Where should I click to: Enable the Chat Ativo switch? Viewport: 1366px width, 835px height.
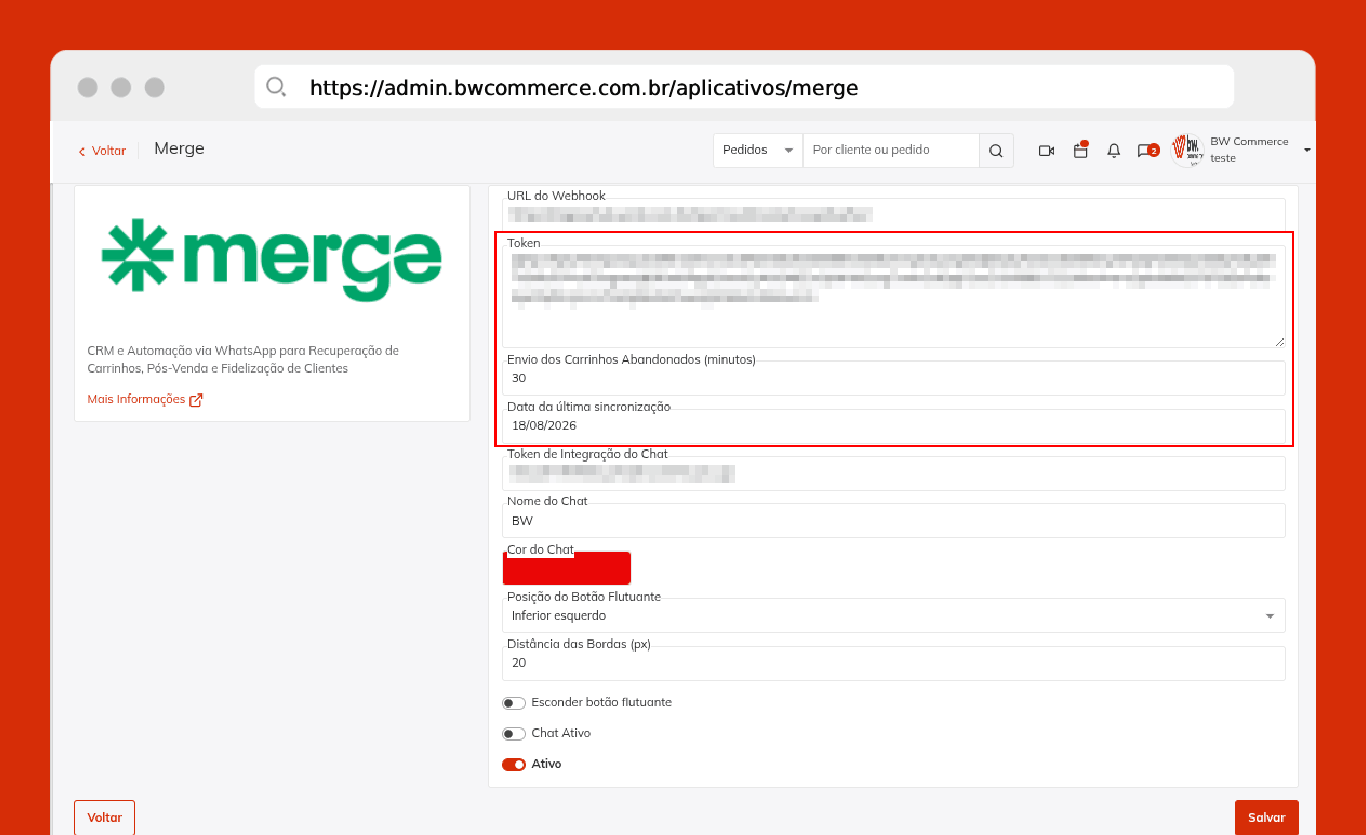point(514,734)
